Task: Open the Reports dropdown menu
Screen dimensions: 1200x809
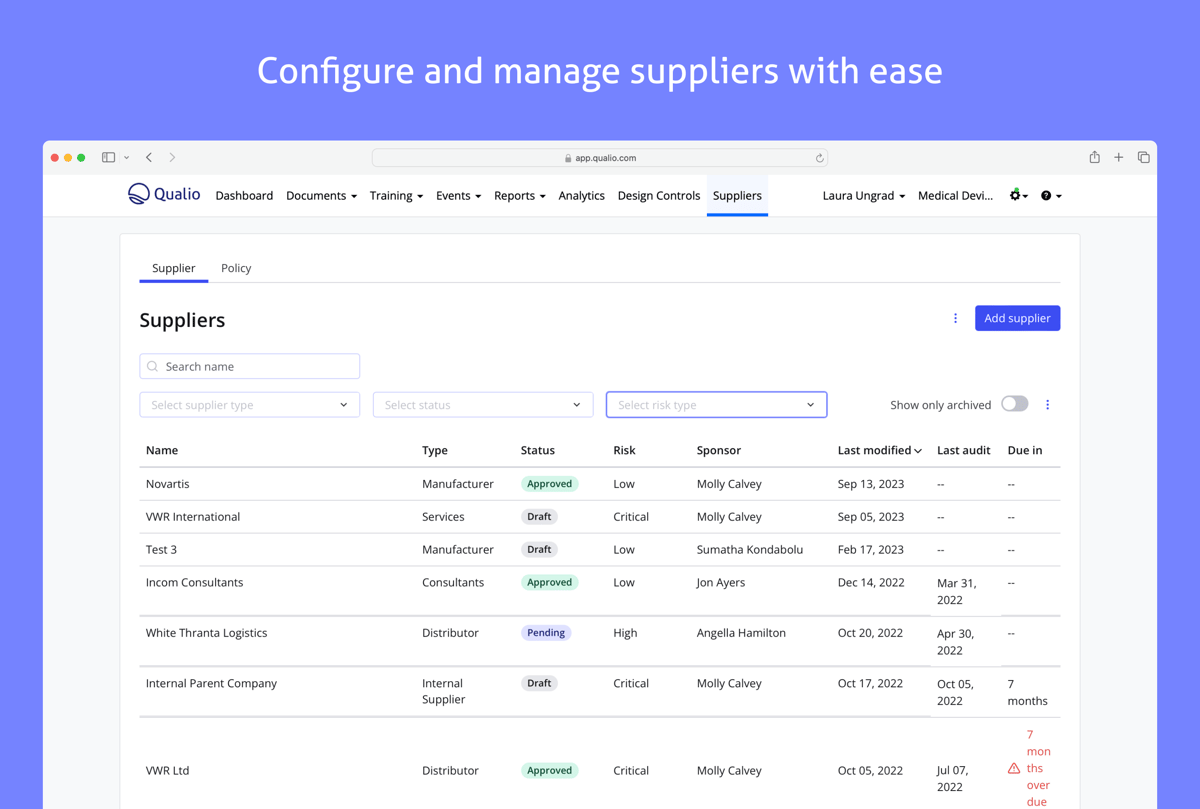Action: [520, 196]
